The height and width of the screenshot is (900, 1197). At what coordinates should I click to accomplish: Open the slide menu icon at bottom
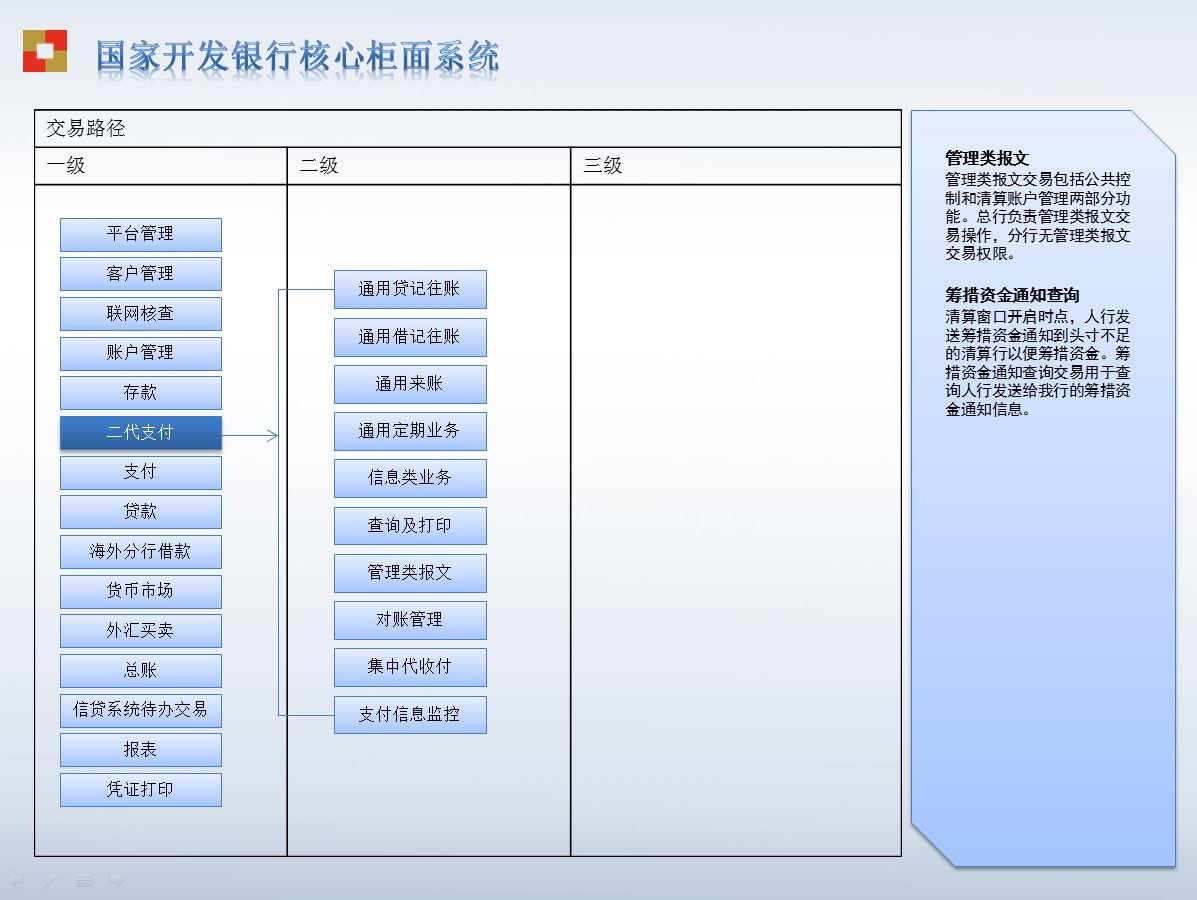pos(84,880)
